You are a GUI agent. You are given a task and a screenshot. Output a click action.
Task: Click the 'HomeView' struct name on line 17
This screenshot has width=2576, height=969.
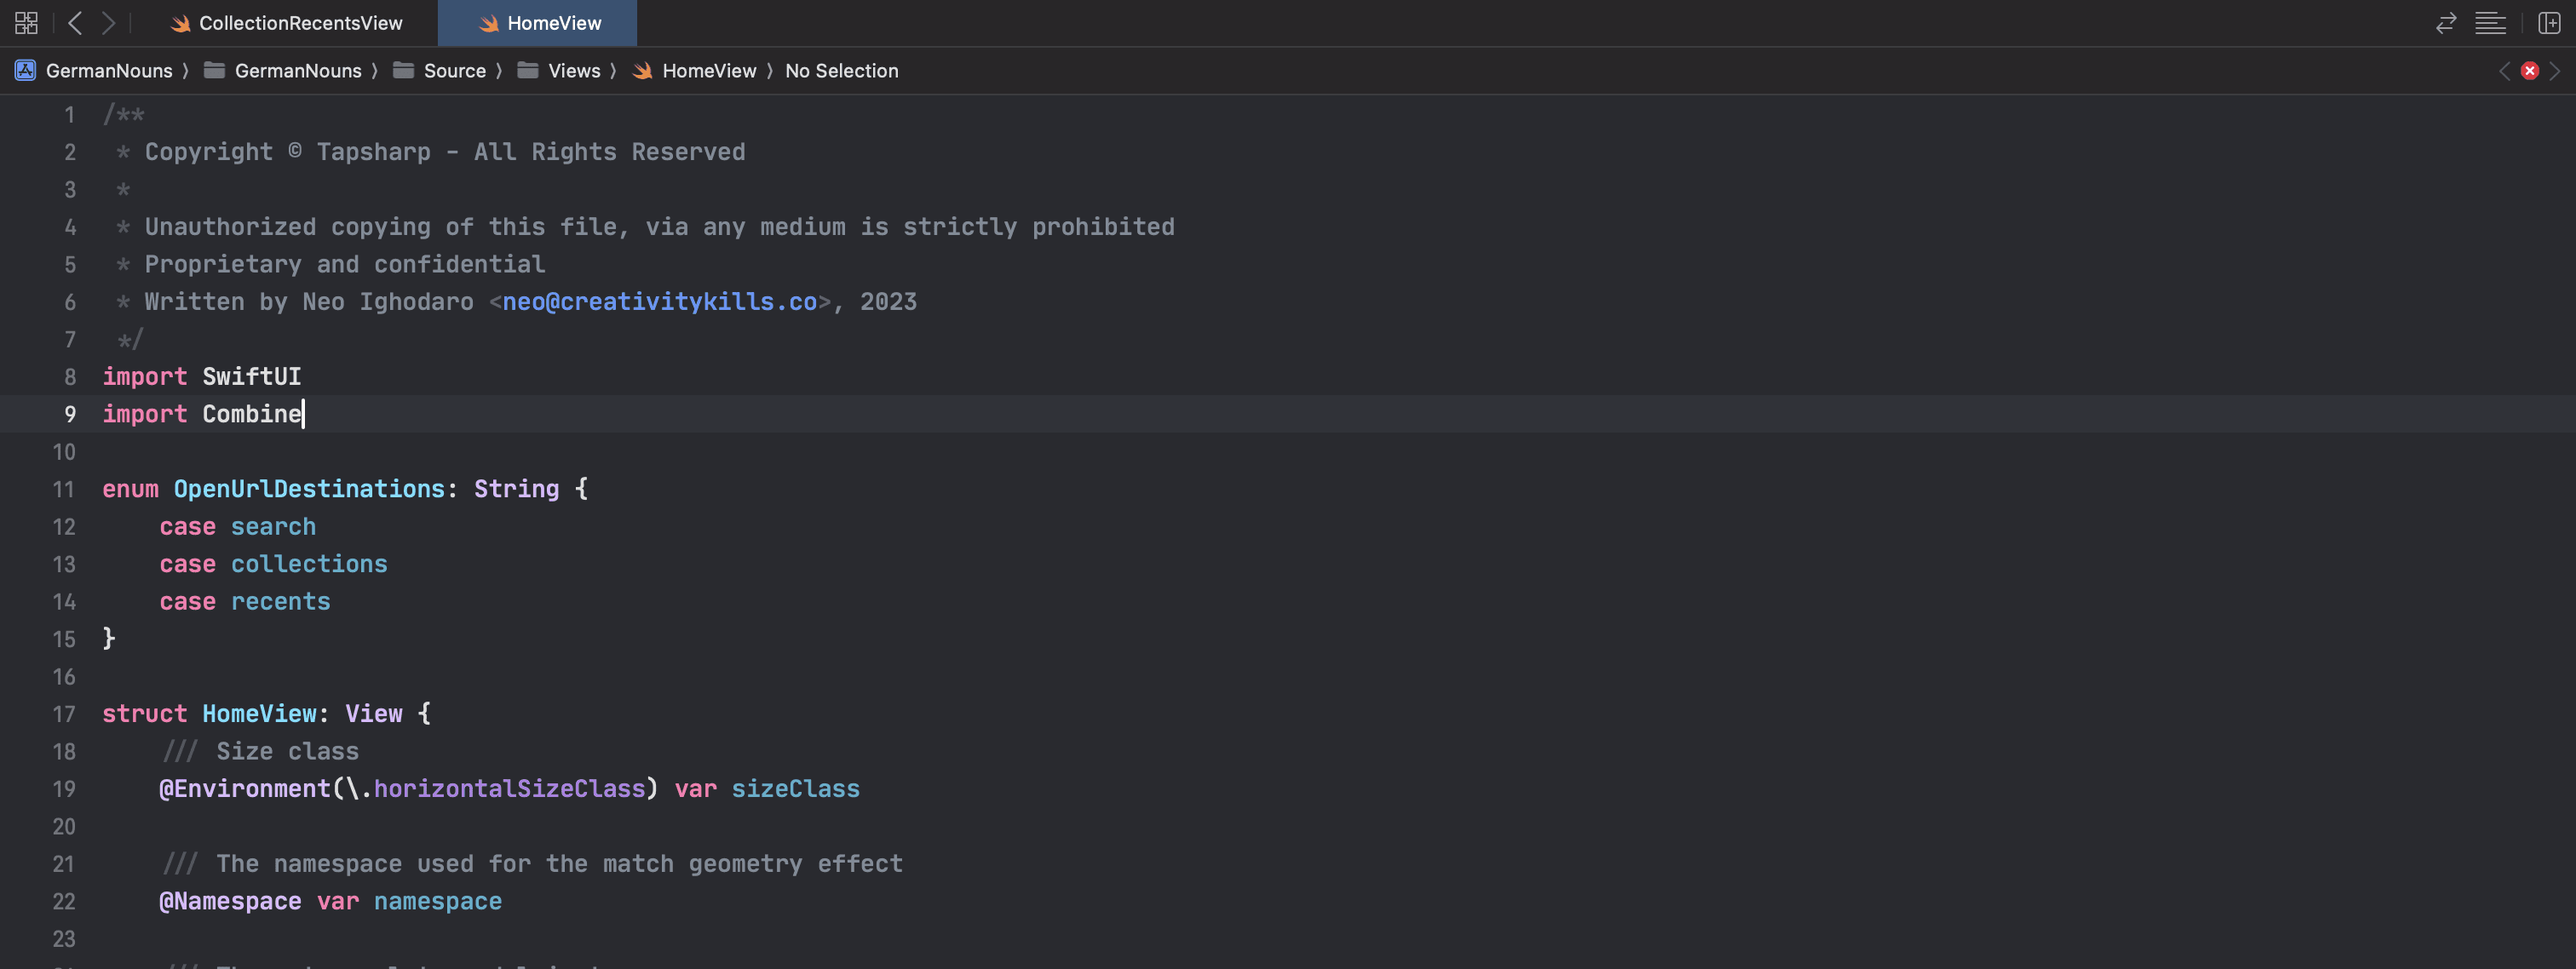click(259, 714)
